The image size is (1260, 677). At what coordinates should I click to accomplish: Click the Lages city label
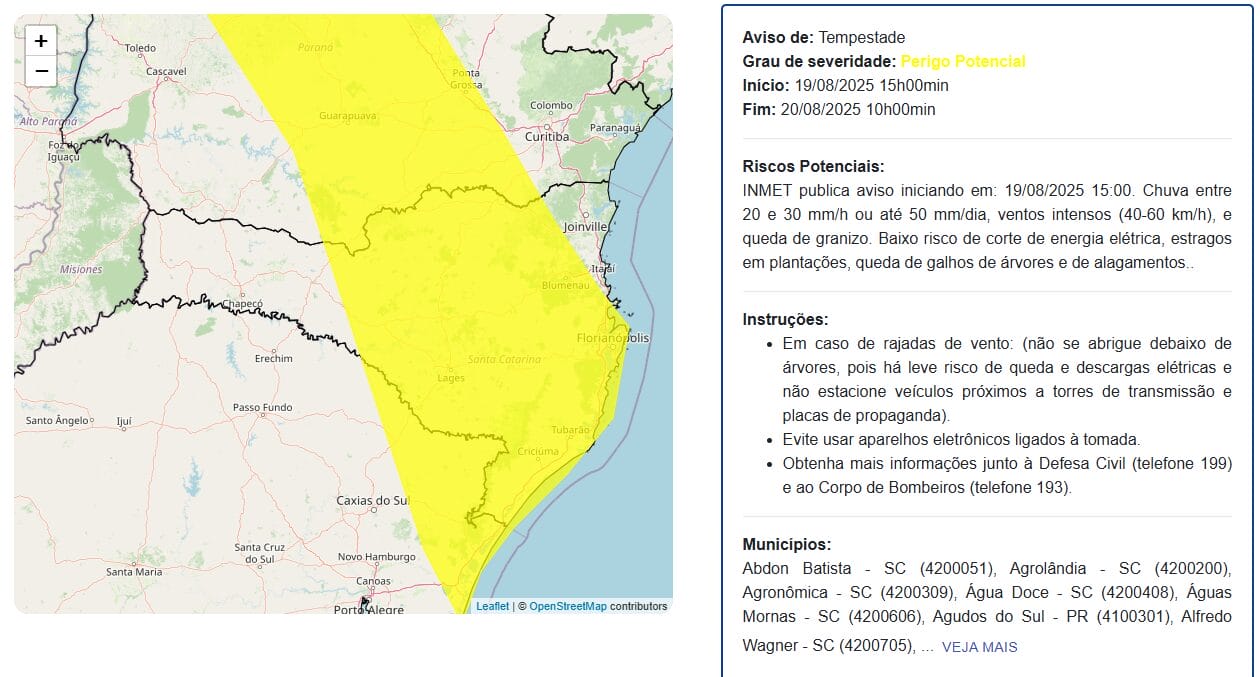point(452,378)
